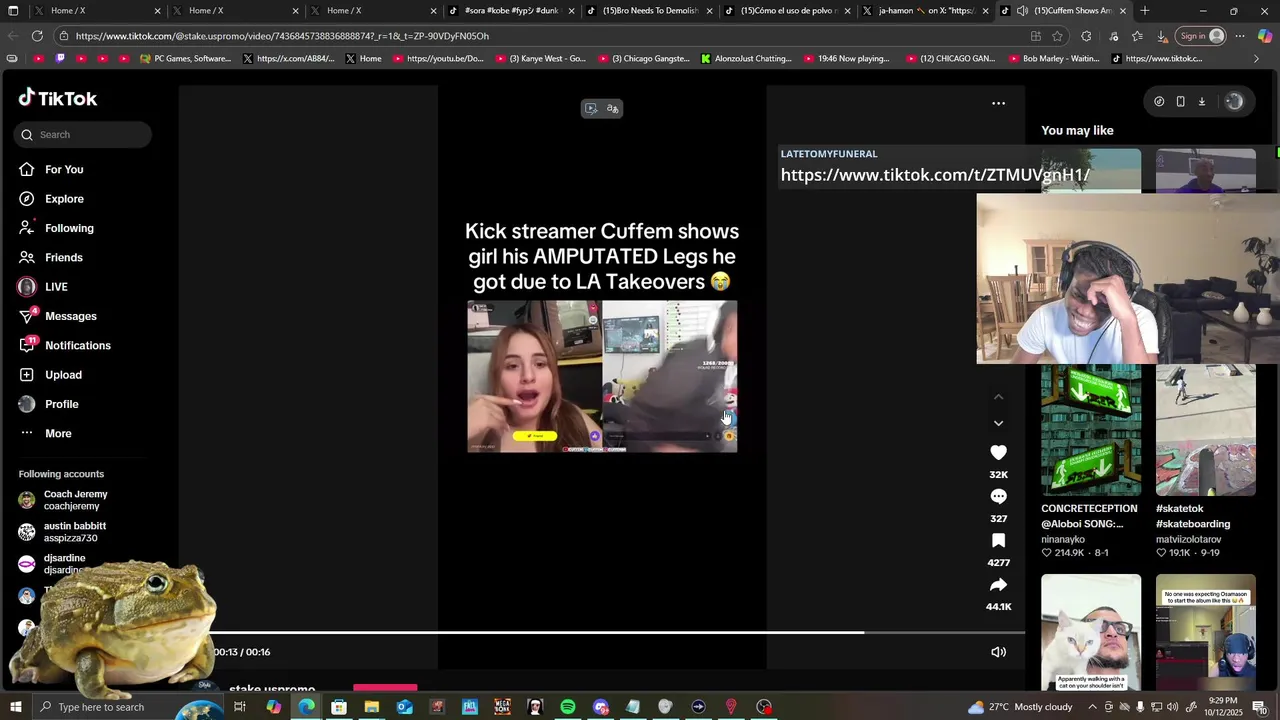1280x720 pixels.
Task: Seek on the video progress bar
Action: pyautogui.click(x=618, y=632)
